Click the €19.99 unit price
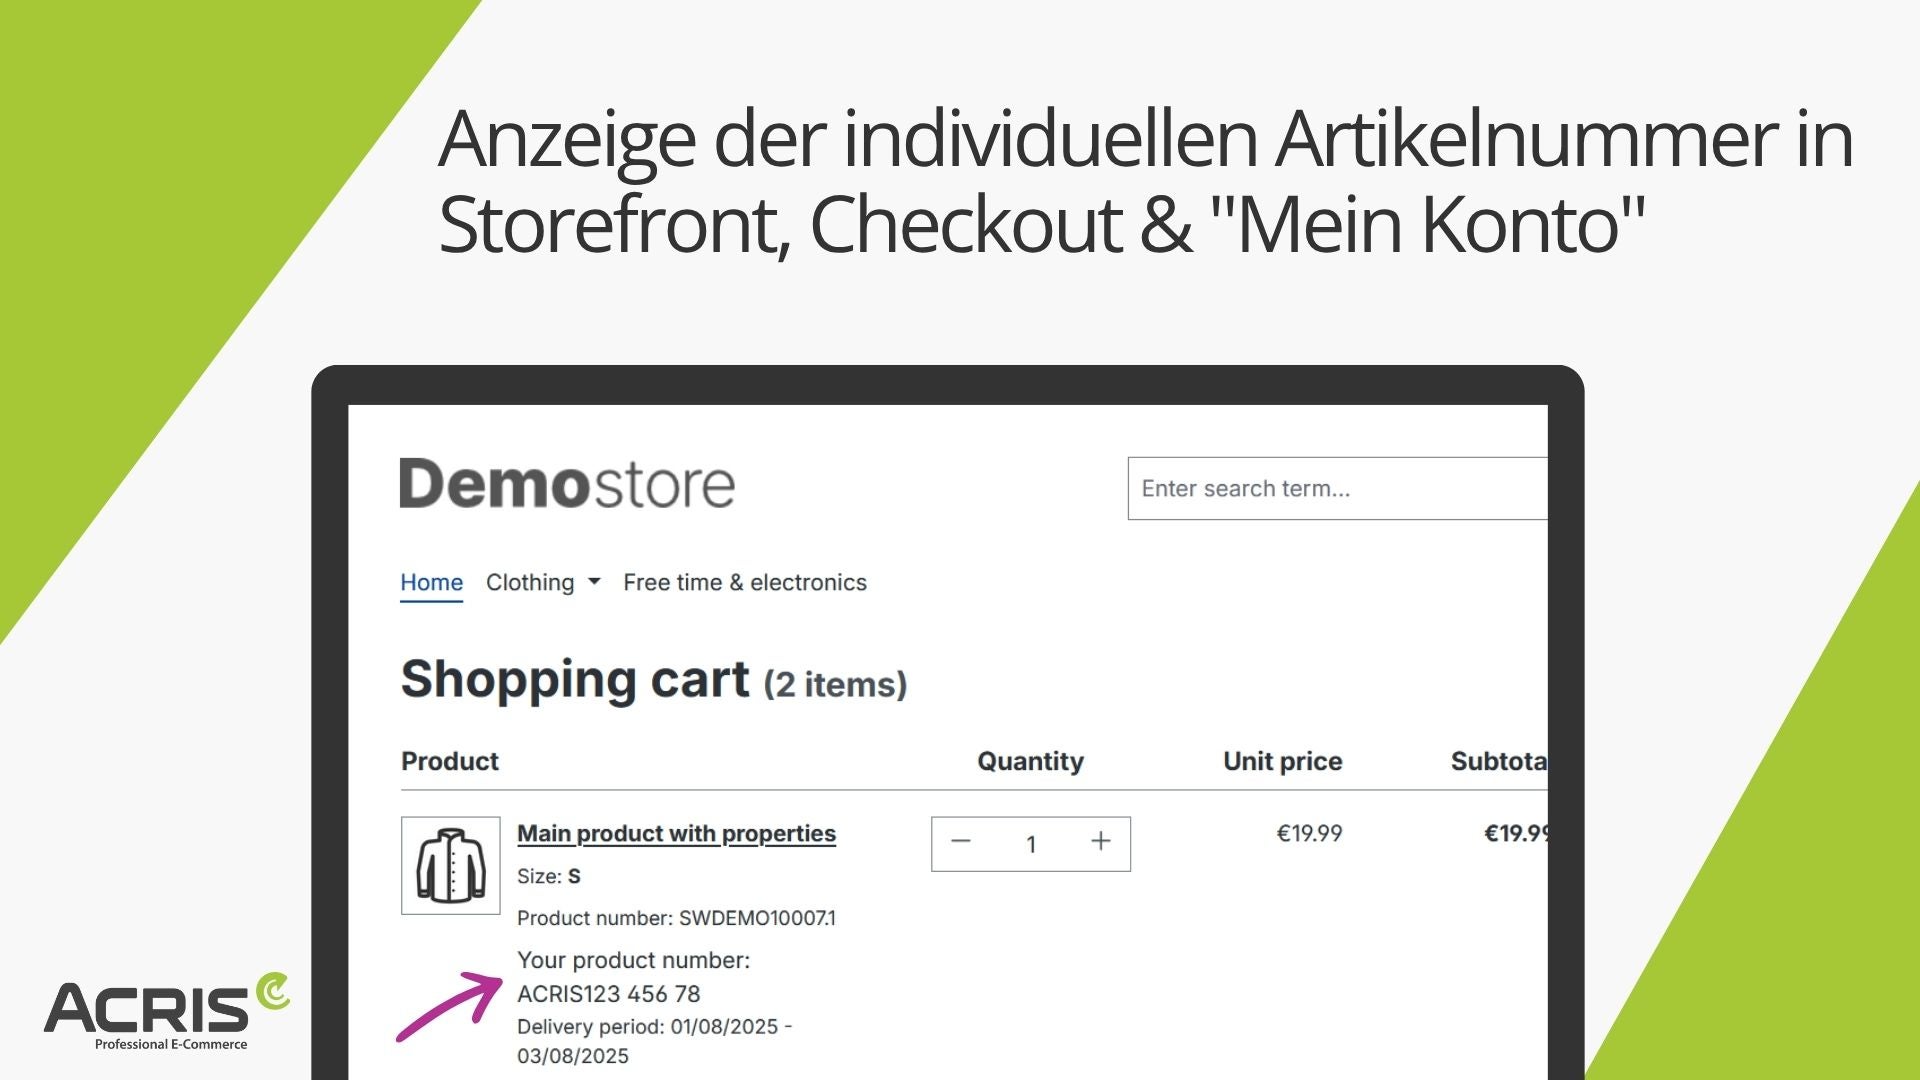This screenshot has height=1080, width=1920. pos(1309,833)
